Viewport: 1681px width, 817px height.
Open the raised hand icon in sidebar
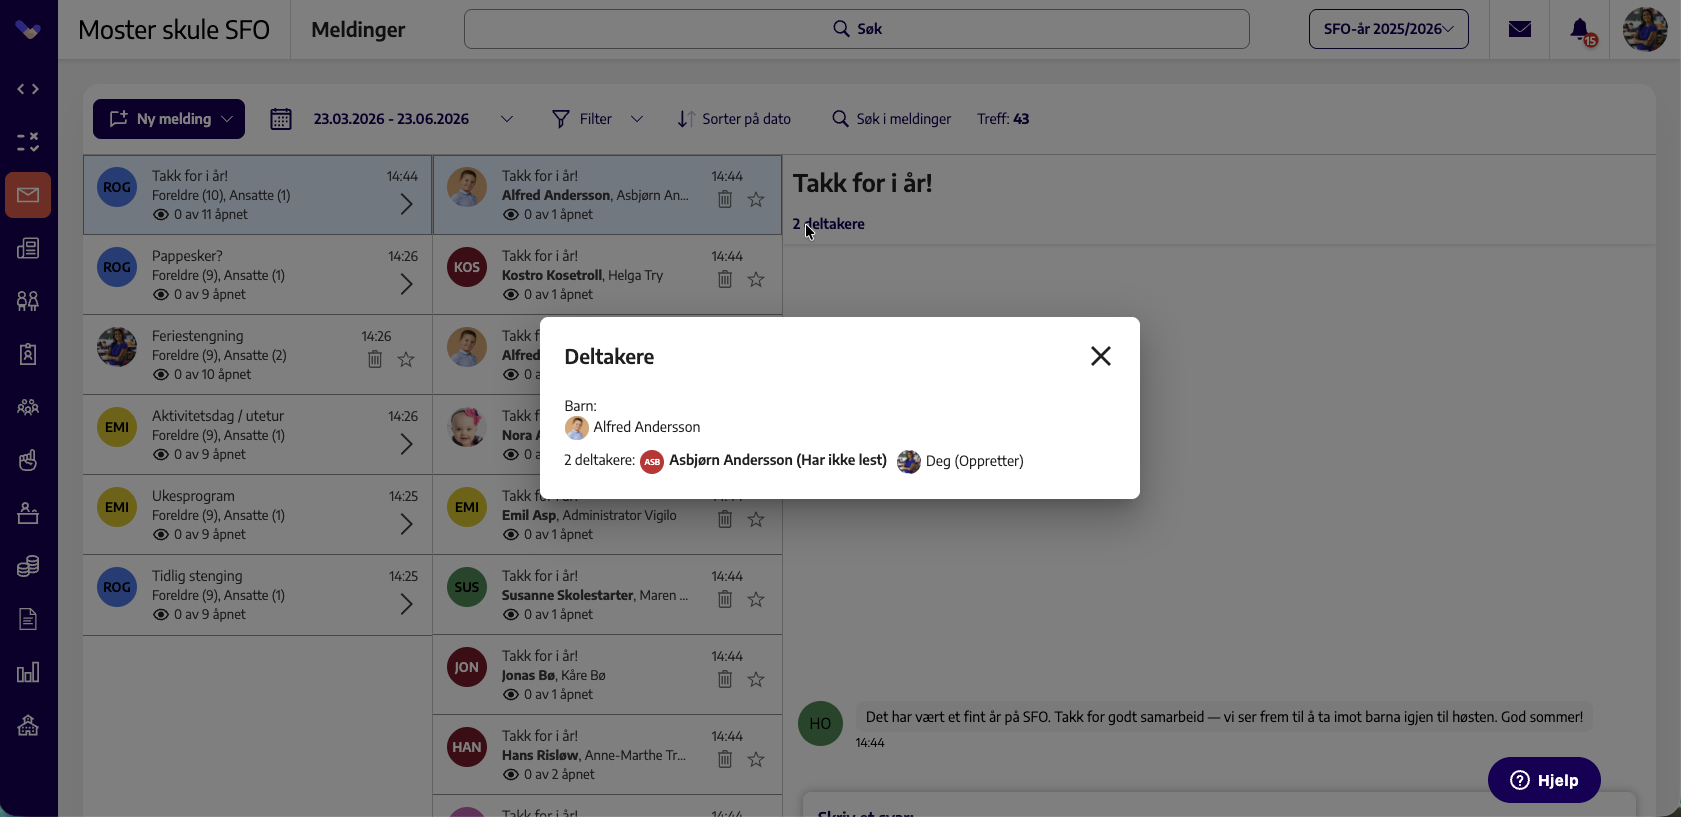[28, 460]
